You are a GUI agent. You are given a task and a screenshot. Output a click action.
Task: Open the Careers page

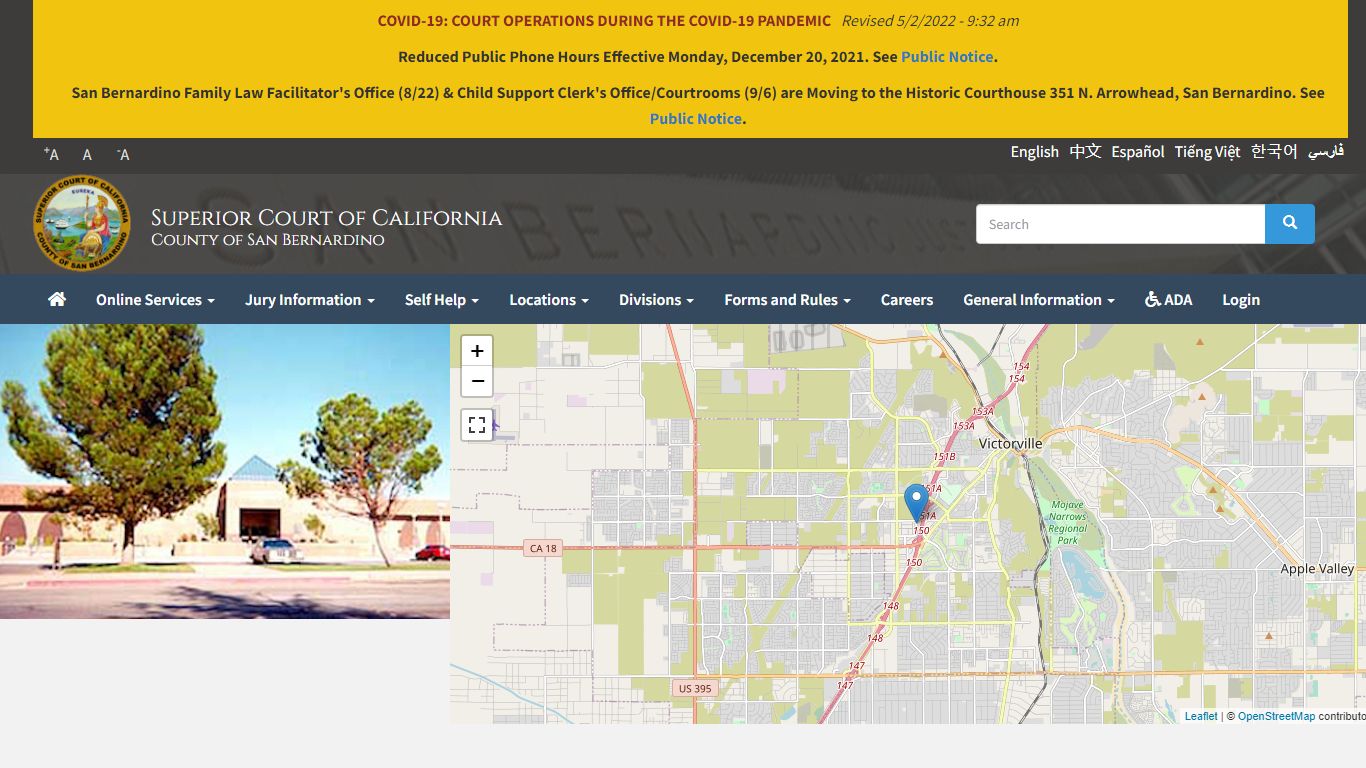[907, 300]
